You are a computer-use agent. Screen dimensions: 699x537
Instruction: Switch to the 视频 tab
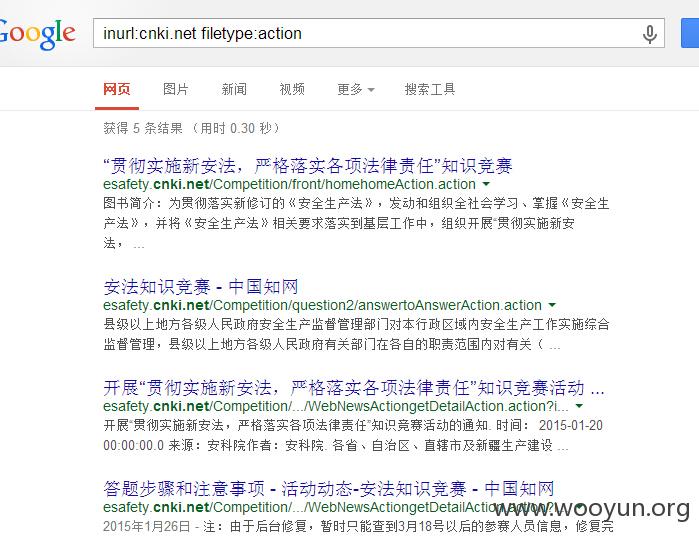(x=292, y=90)
